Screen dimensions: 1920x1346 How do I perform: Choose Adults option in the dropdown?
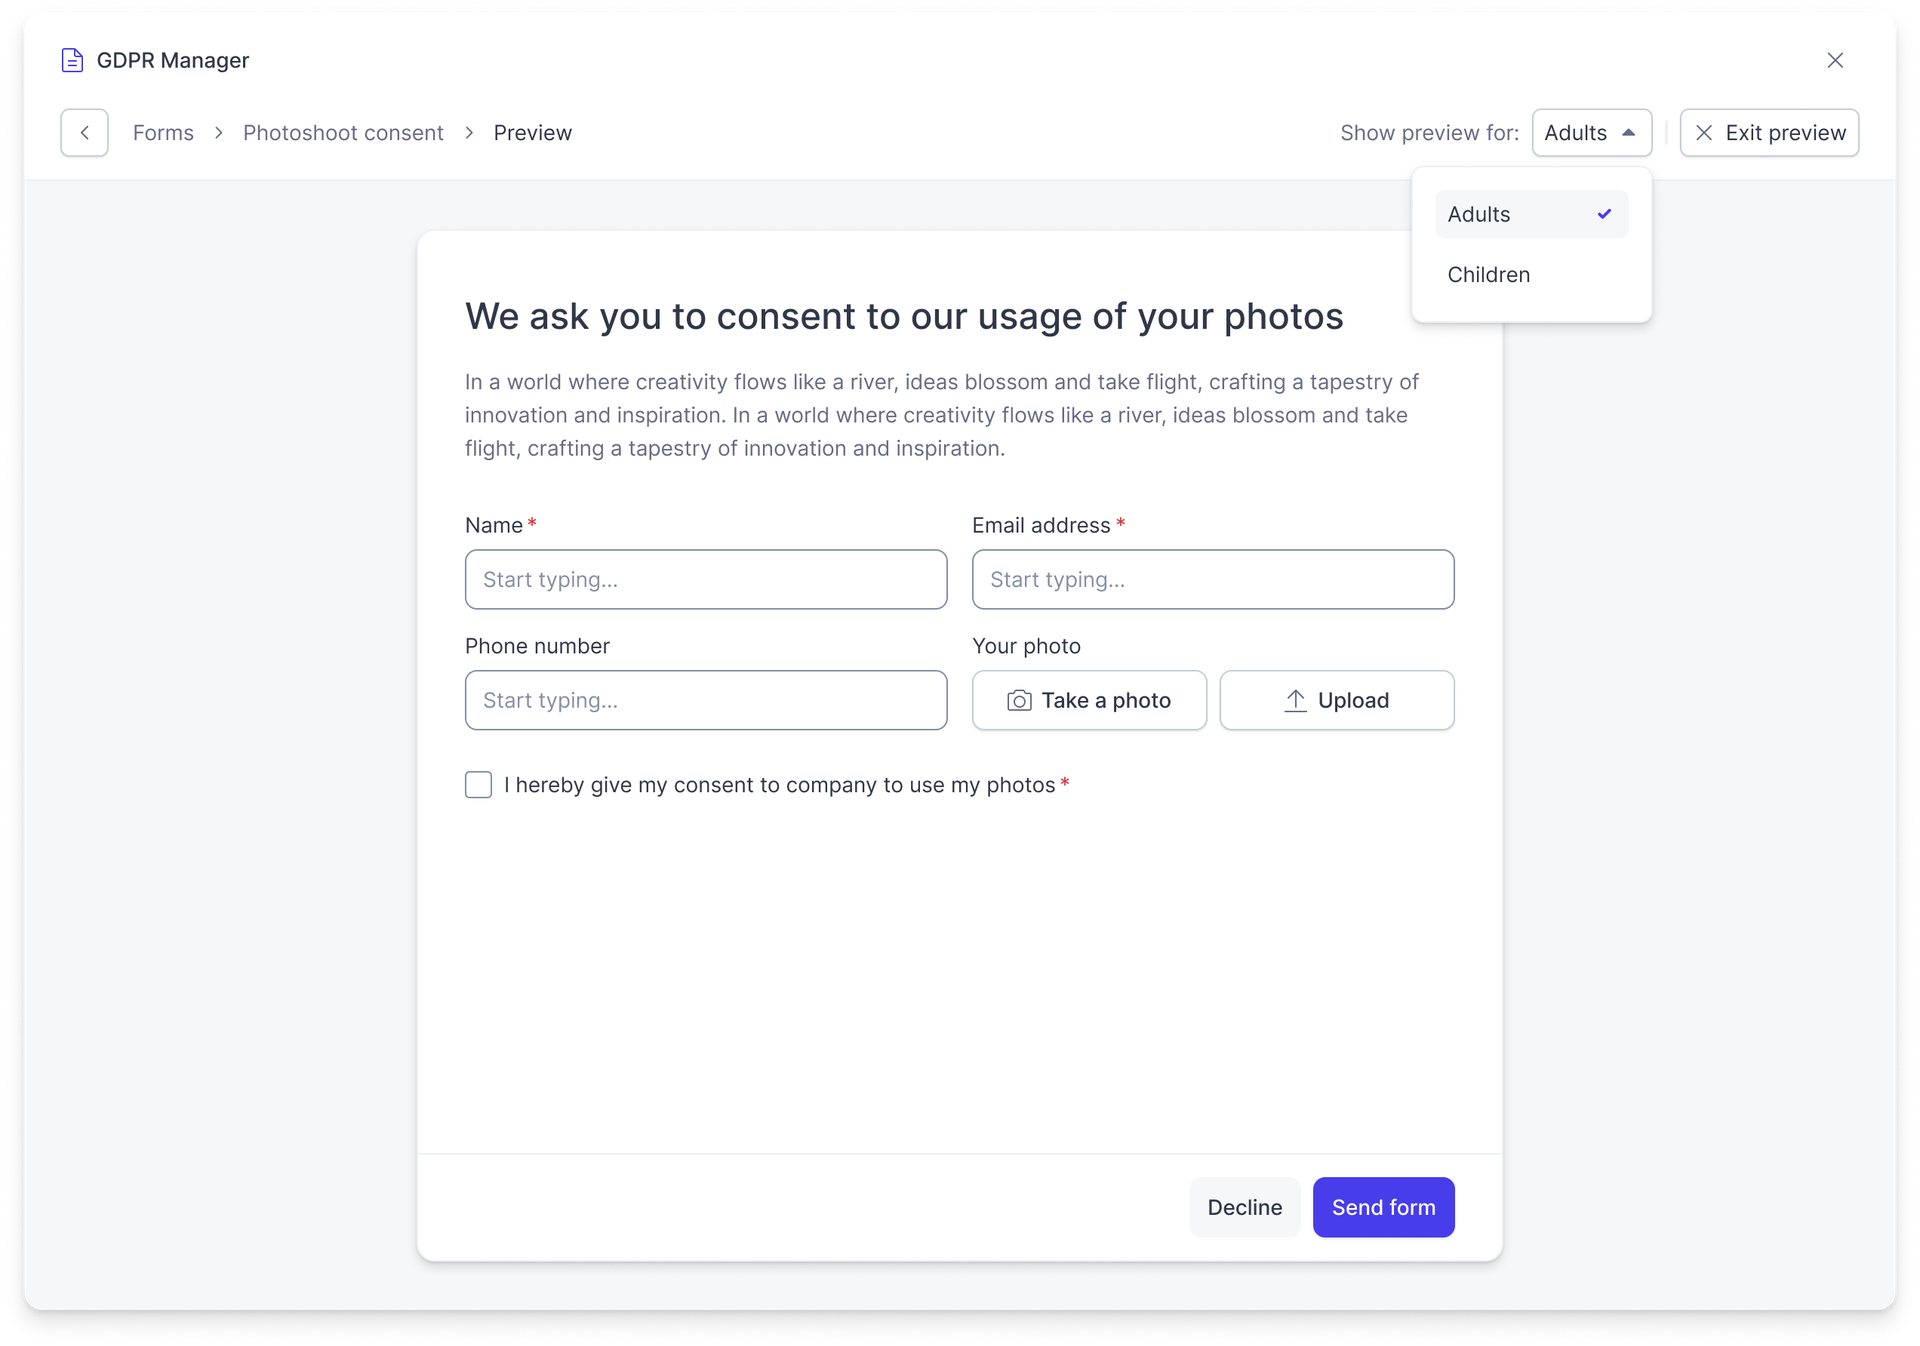pos(1531,214)
